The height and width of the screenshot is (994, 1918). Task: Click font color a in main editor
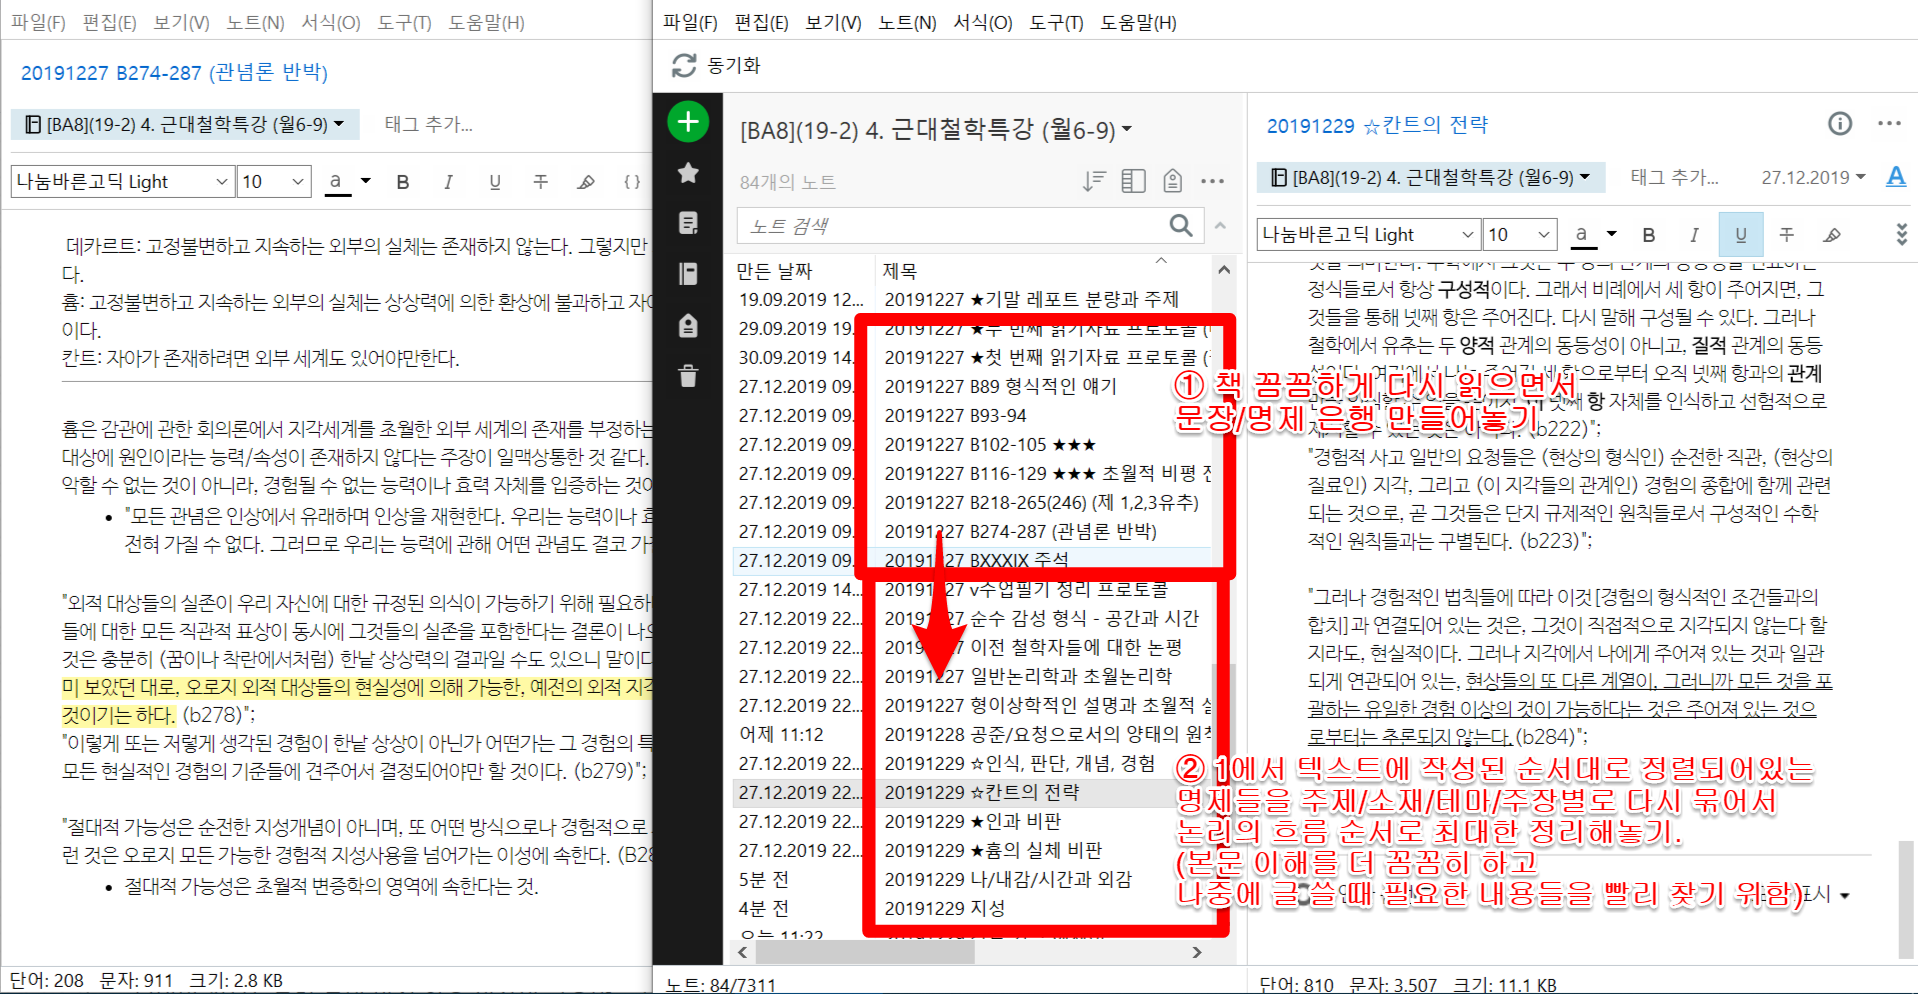pyautogui.click(x=1582, y=235)
